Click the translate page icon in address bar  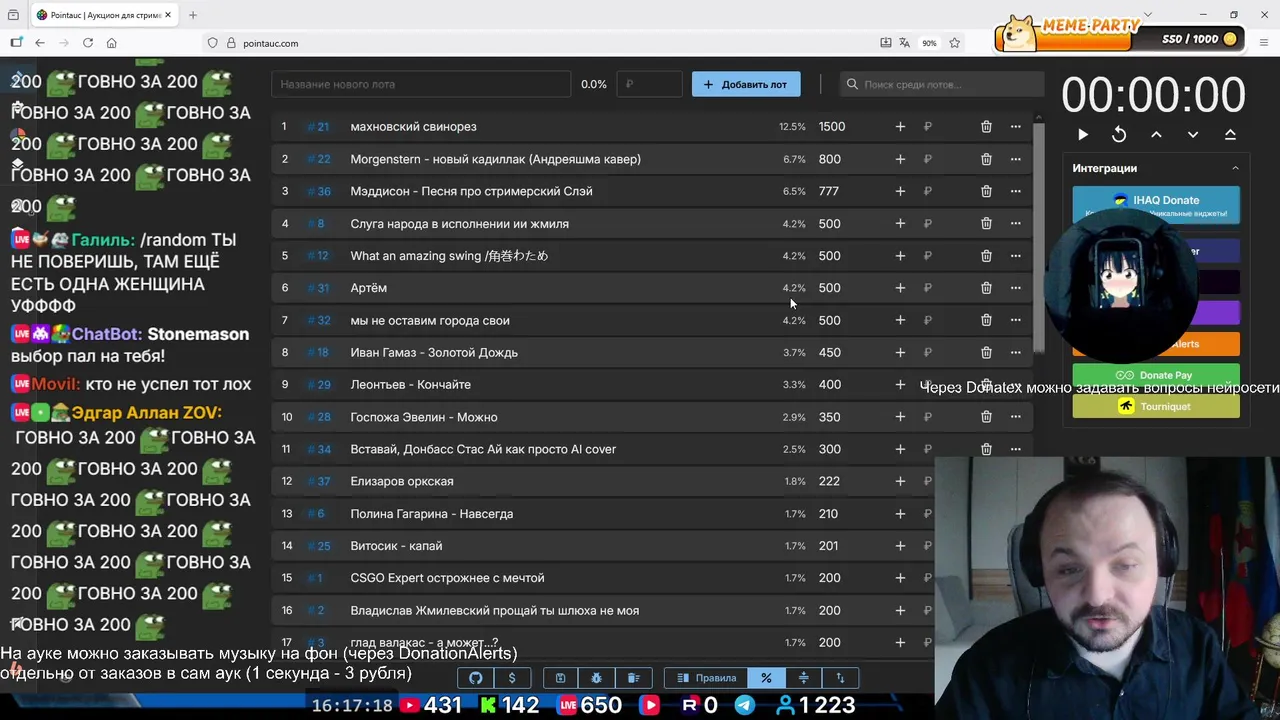pyautogui.click(x=905, y=43)
